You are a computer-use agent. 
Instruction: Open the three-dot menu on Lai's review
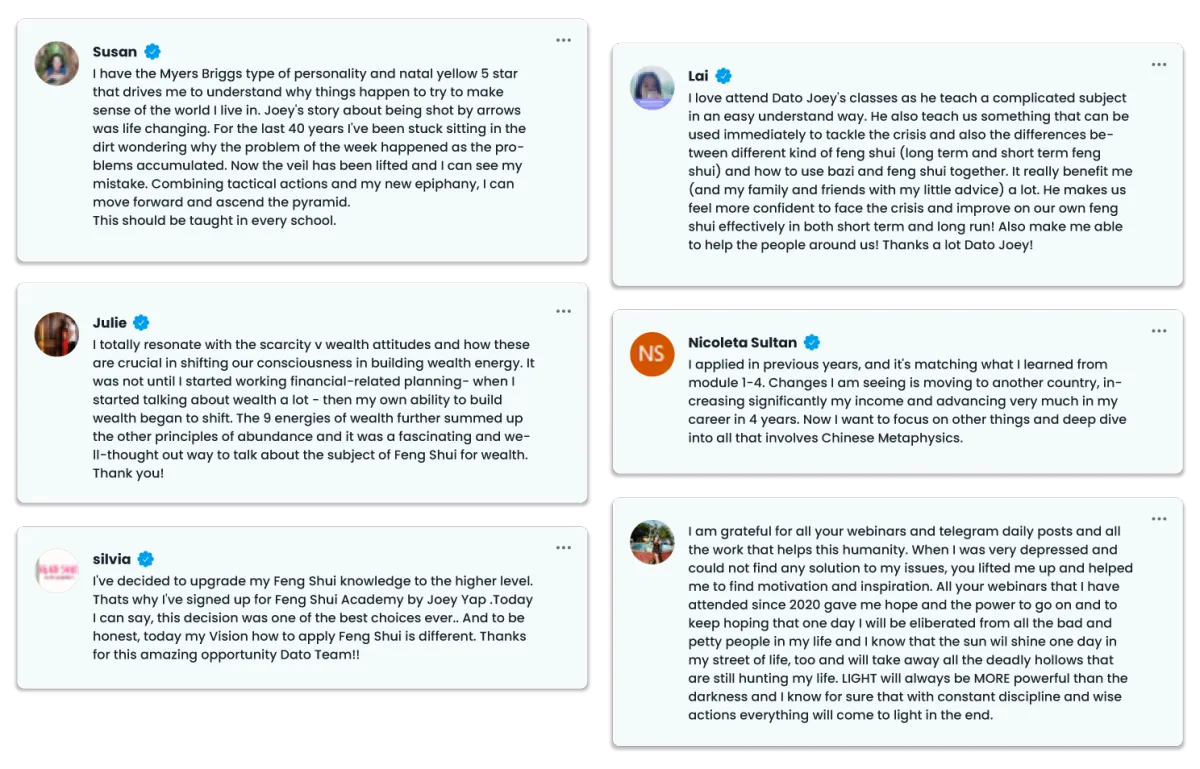[x=1158, y=65]
